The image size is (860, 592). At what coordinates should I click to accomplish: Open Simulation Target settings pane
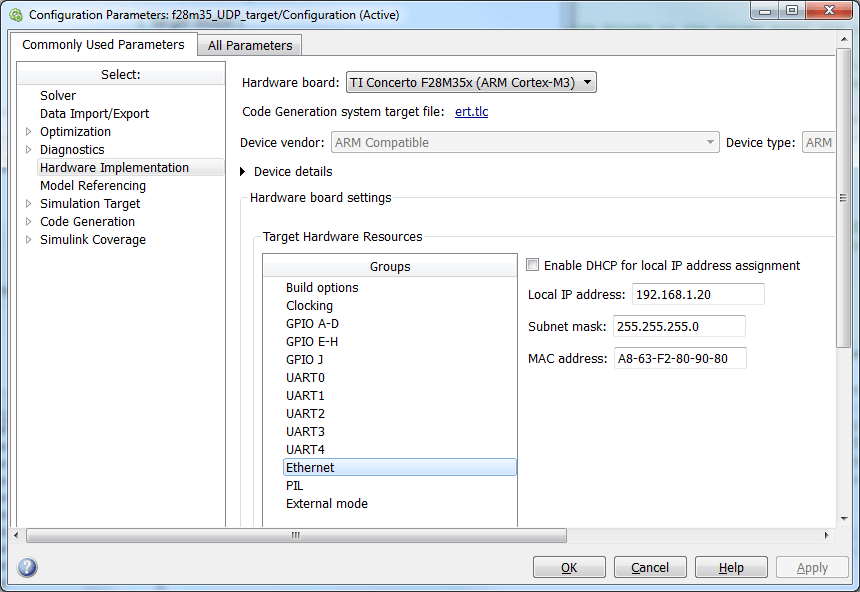(90, 204)
